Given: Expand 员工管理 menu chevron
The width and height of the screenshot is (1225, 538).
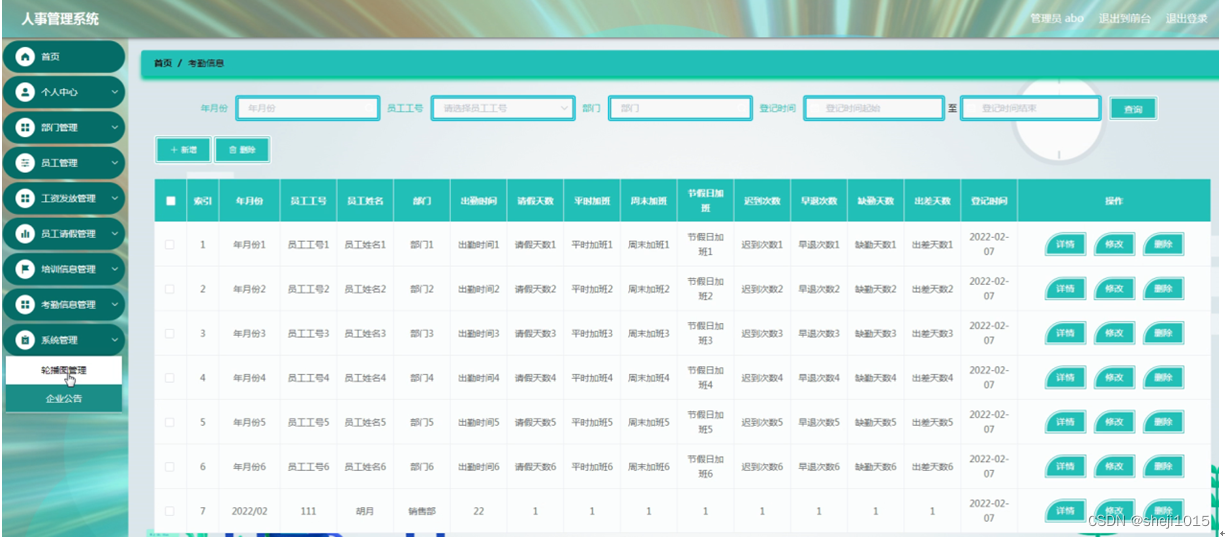Looking at the screenshot, I should 114,163.
